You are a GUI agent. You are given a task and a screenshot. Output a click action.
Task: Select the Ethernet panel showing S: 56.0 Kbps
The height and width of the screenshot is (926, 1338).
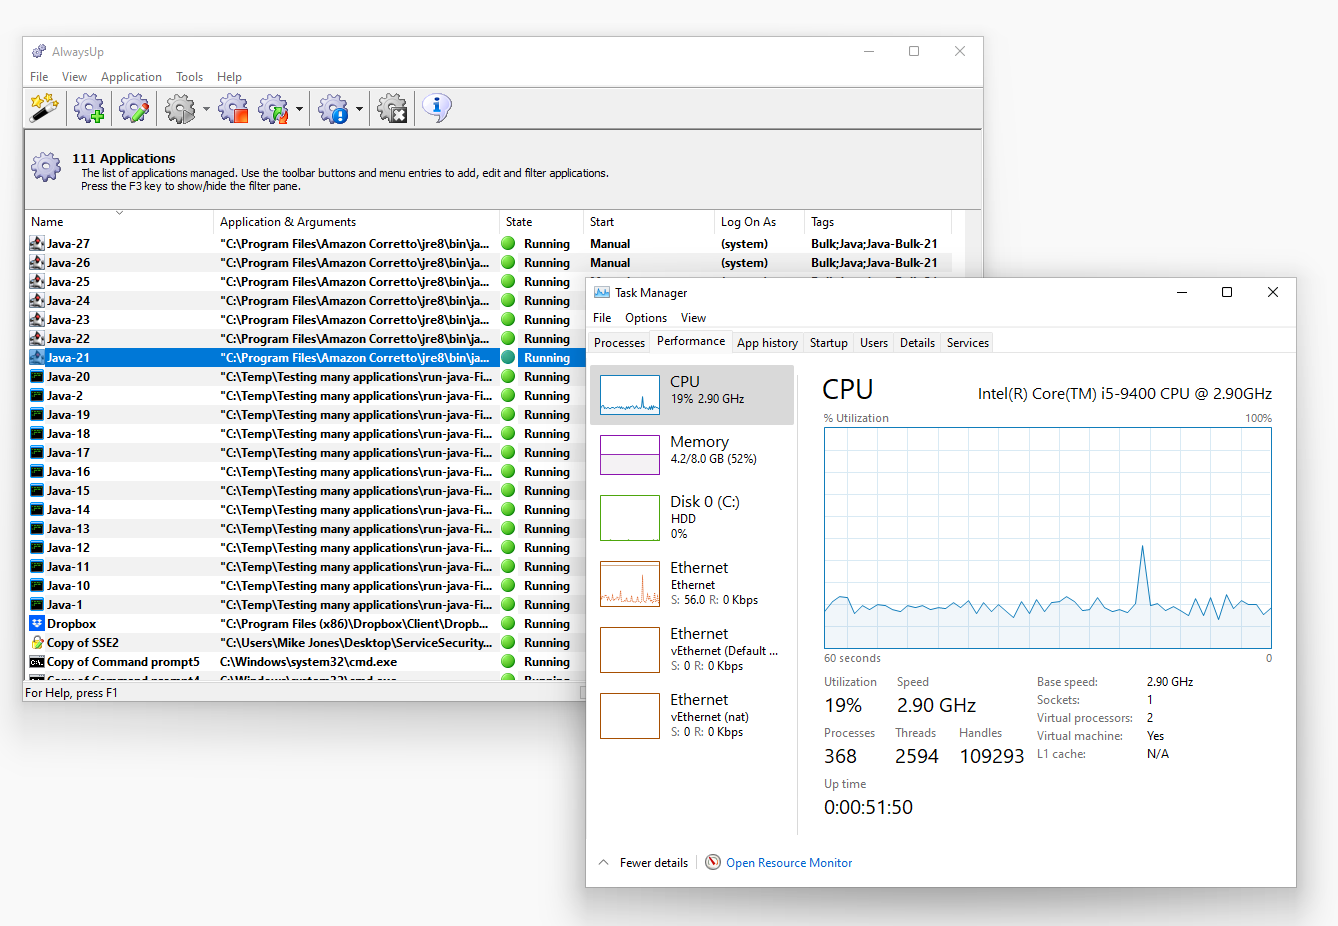pyautogui.click(x=692, y=584)
